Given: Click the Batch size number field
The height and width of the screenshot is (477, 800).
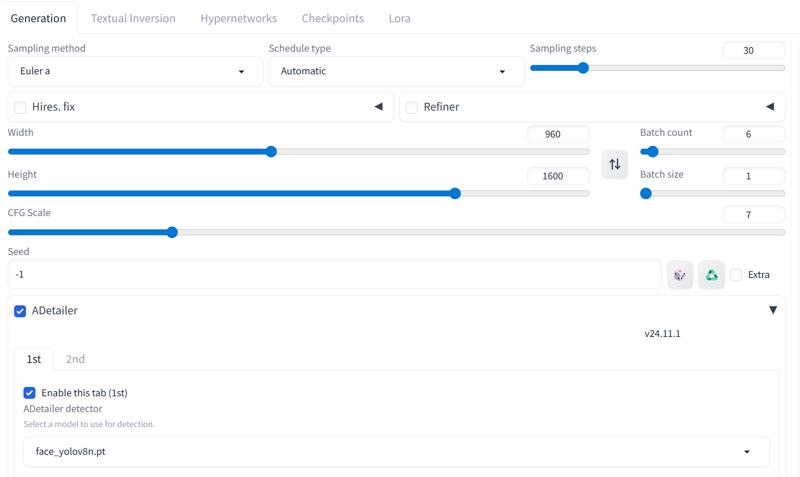Looking at the screenshot, I should [754, 176].
